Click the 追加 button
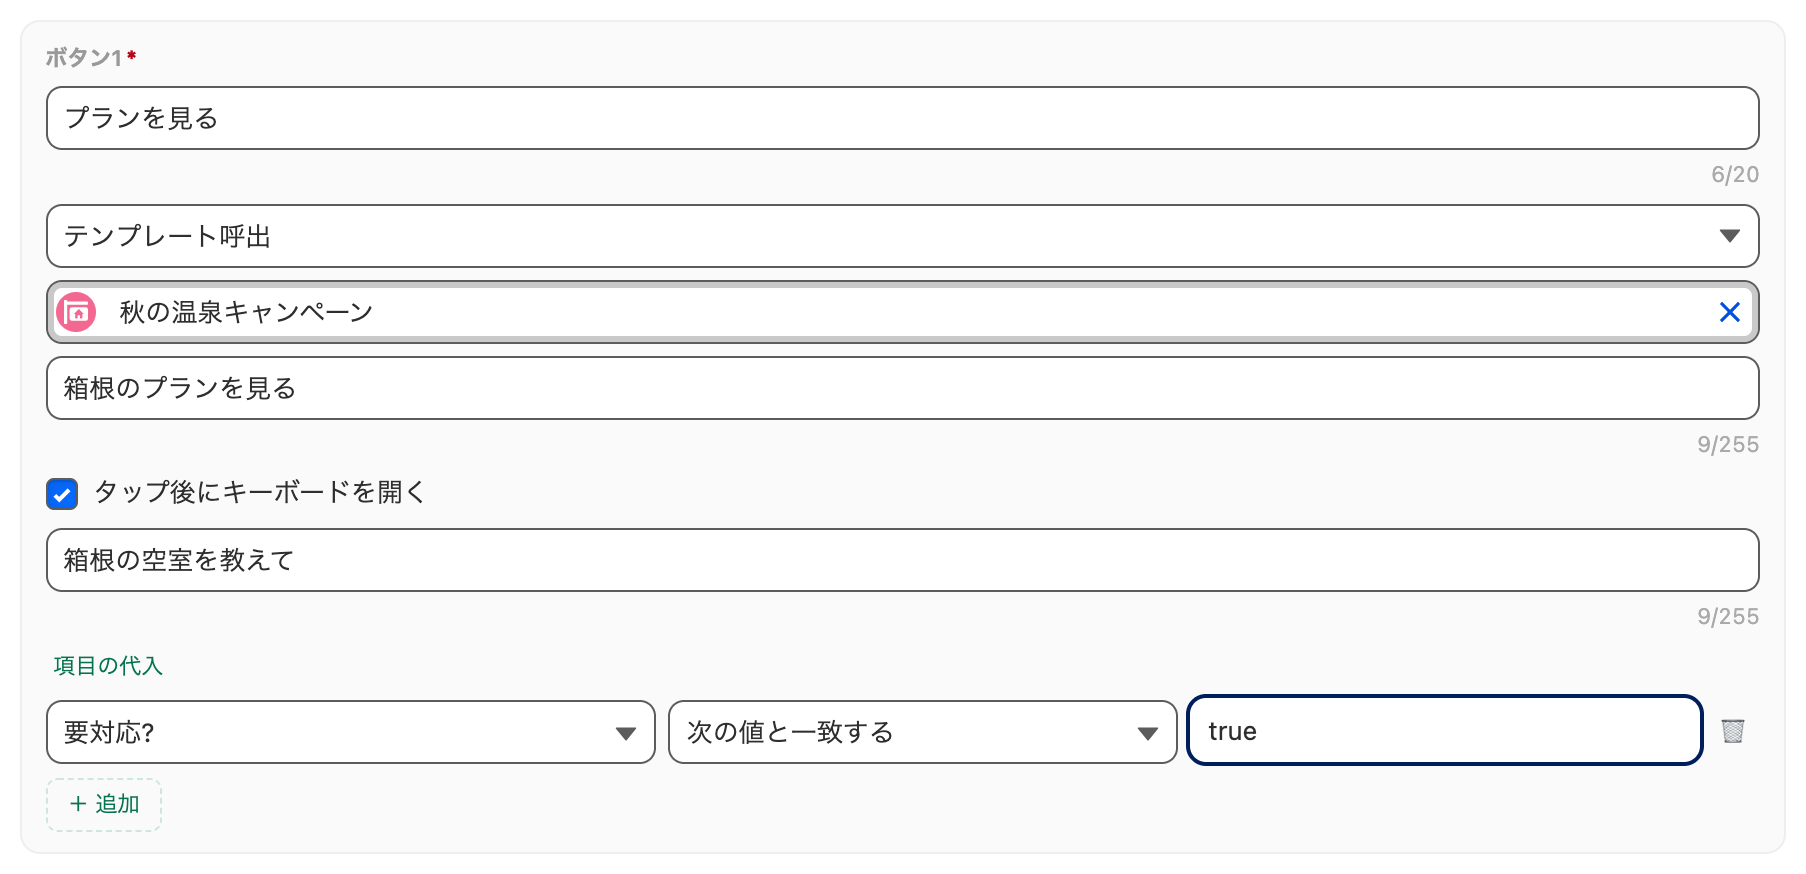Image resolution: width=1806 pixels, height=874 pixels. [104, 804]
